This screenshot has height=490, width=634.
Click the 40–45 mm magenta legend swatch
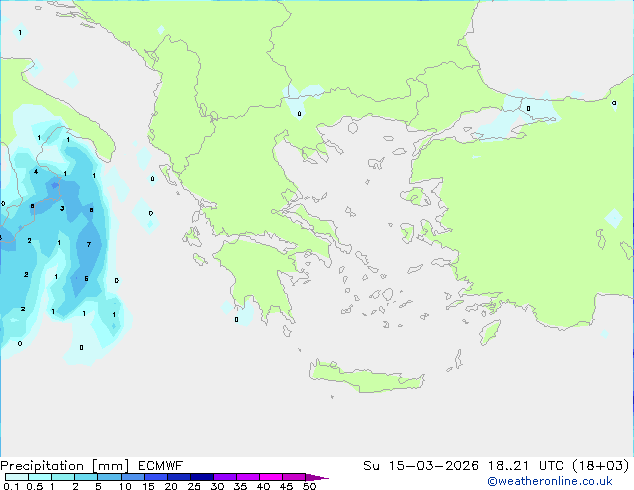[271, 477]
